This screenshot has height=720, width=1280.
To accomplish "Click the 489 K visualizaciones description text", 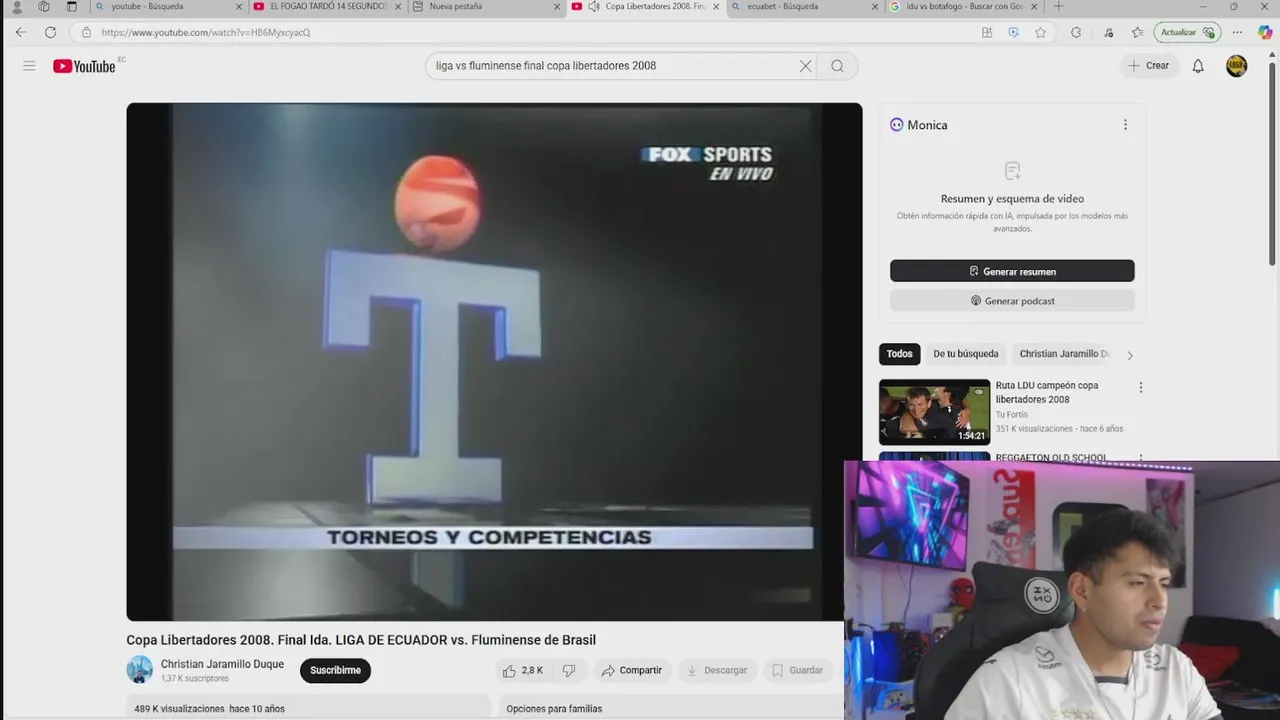I will 209,708.
